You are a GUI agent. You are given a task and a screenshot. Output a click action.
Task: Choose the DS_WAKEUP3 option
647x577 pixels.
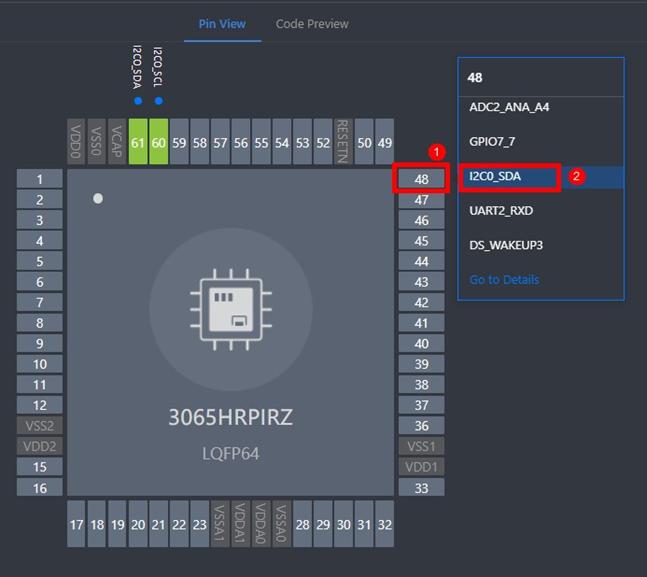506,245
